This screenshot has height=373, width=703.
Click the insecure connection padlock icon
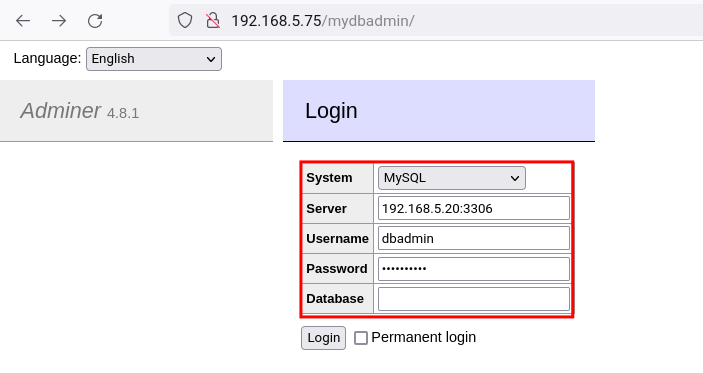pyautogui.click(x=213, y=21)
